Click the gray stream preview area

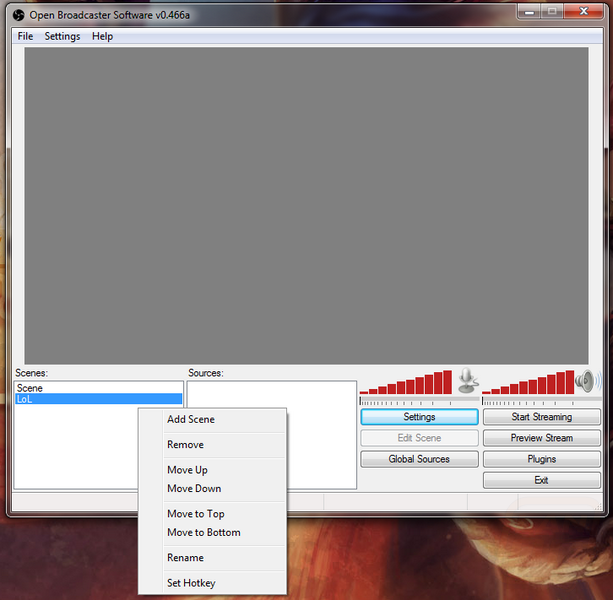[306, 206]
